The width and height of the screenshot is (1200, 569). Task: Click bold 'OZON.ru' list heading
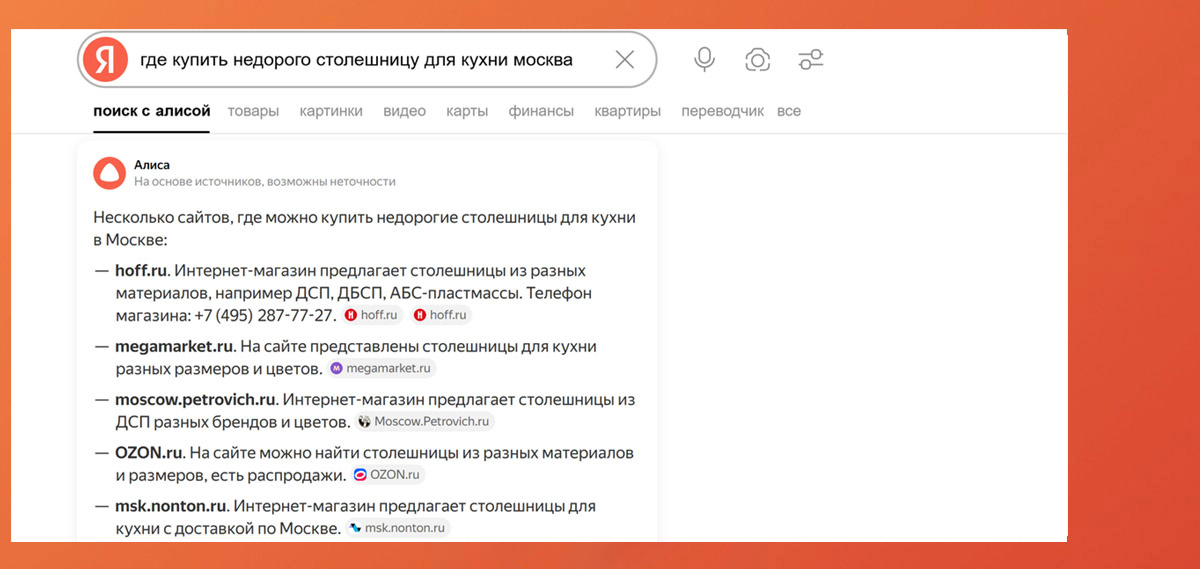tap(149, 453)
